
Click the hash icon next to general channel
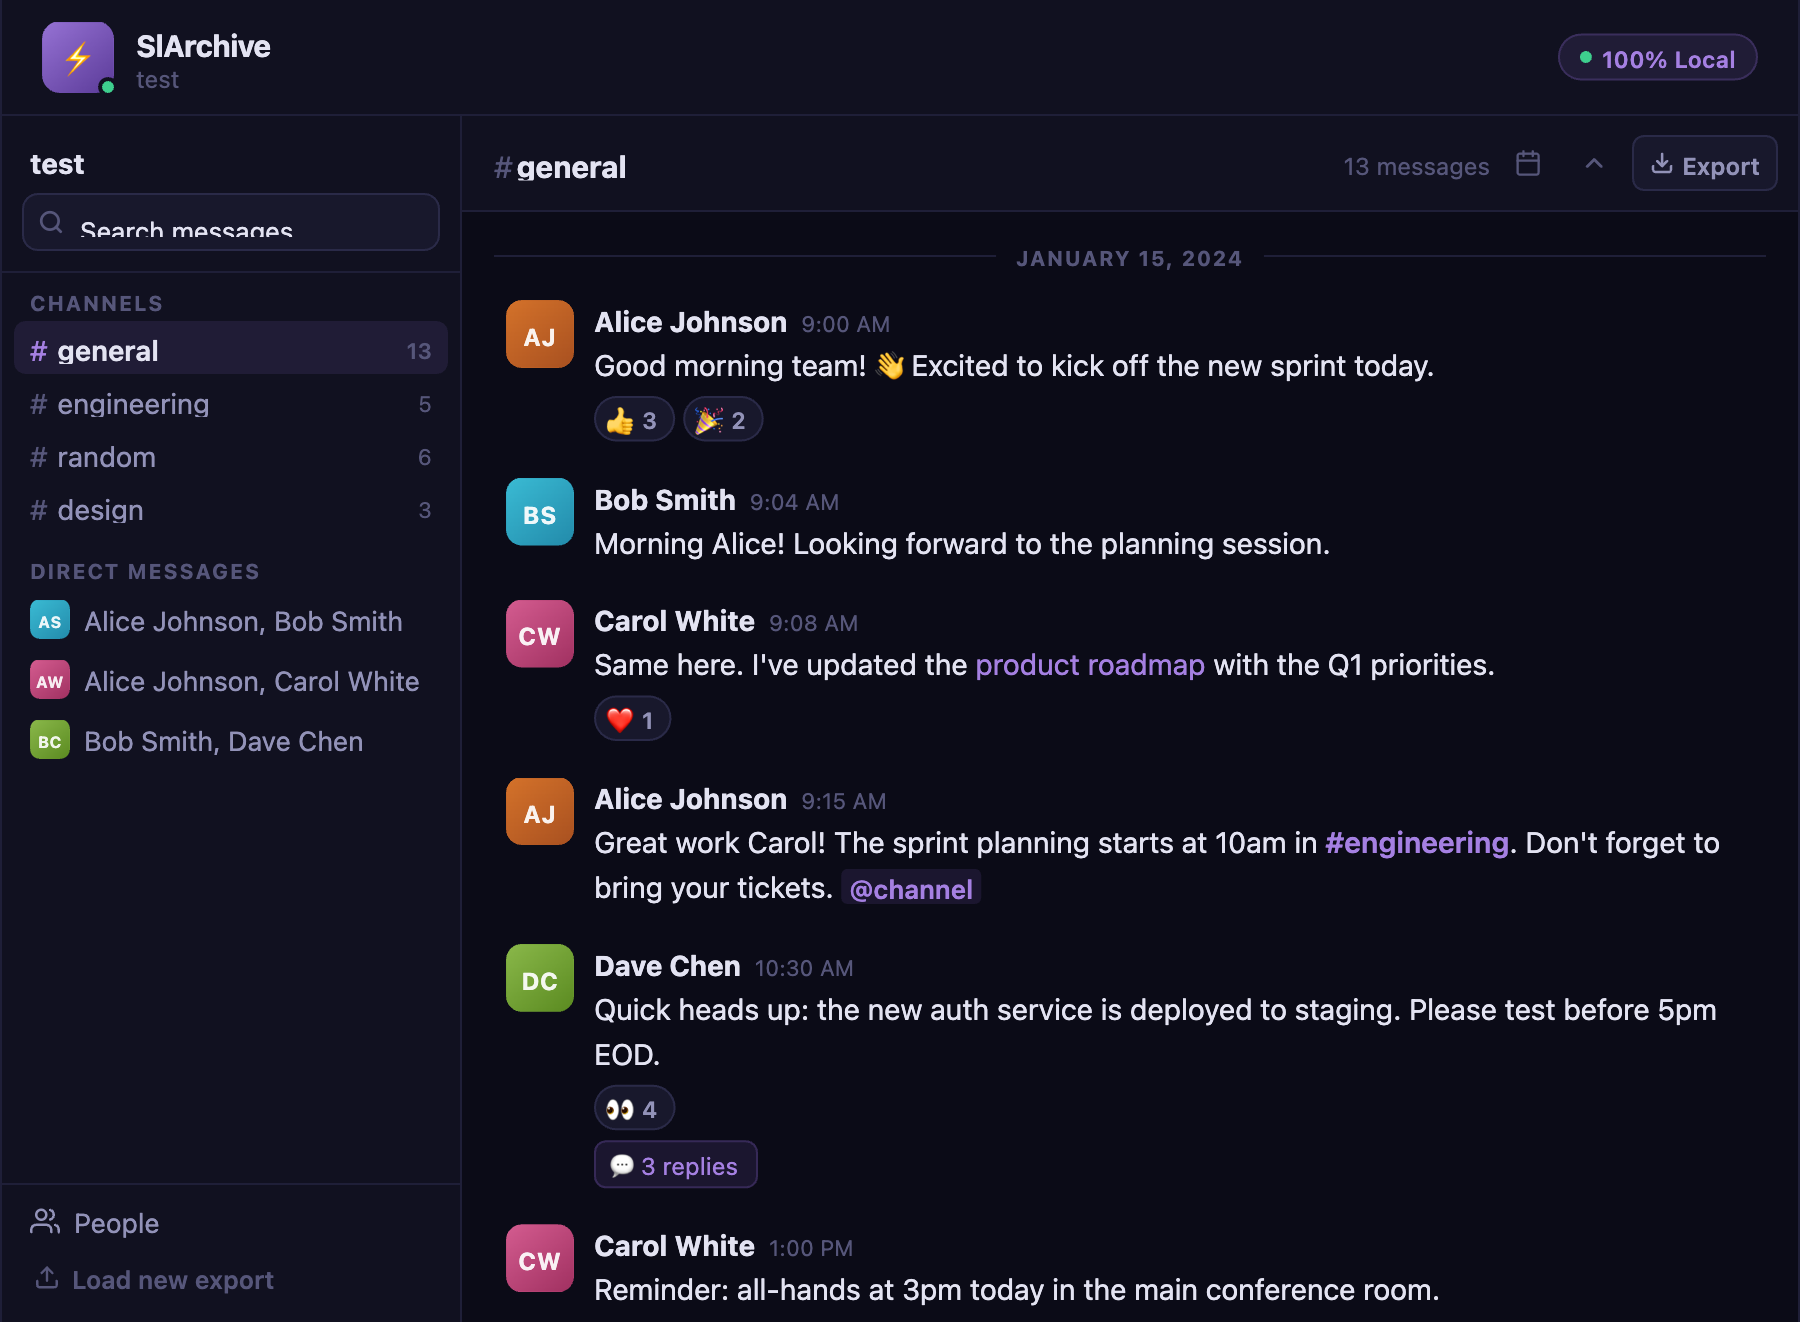37,350
